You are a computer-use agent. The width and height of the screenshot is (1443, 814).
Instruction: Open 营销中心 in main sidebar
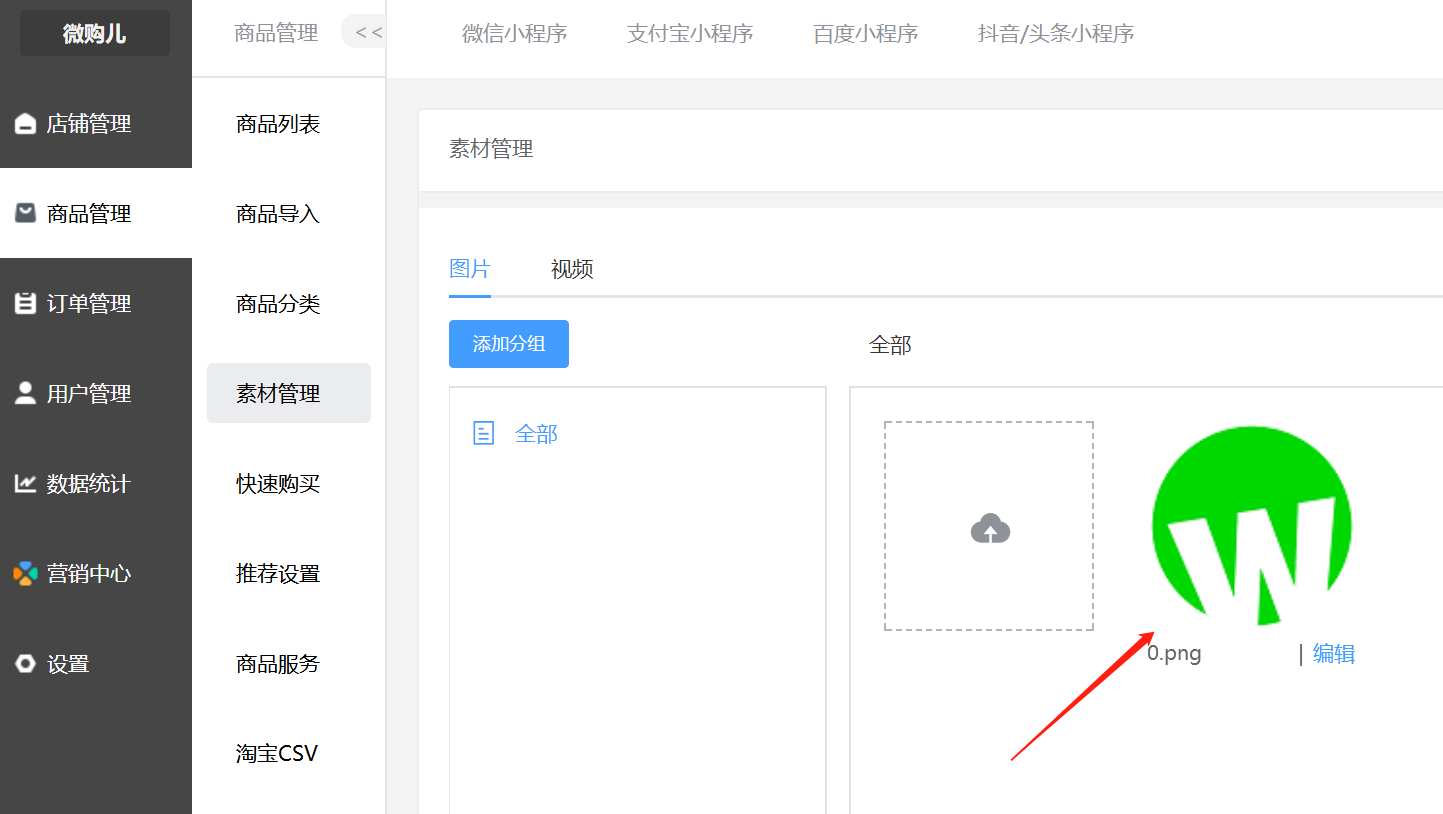[96, 574]
